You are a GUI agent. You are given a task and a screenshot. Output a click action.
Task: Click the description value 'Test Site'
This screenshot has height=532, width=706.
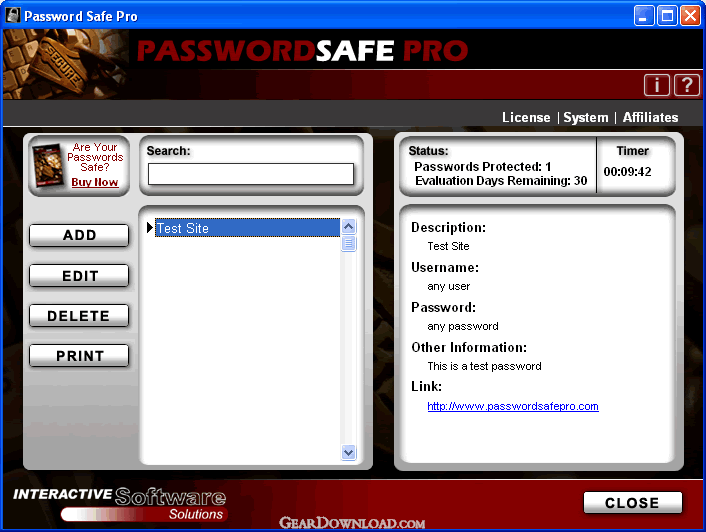click(448, 246)
